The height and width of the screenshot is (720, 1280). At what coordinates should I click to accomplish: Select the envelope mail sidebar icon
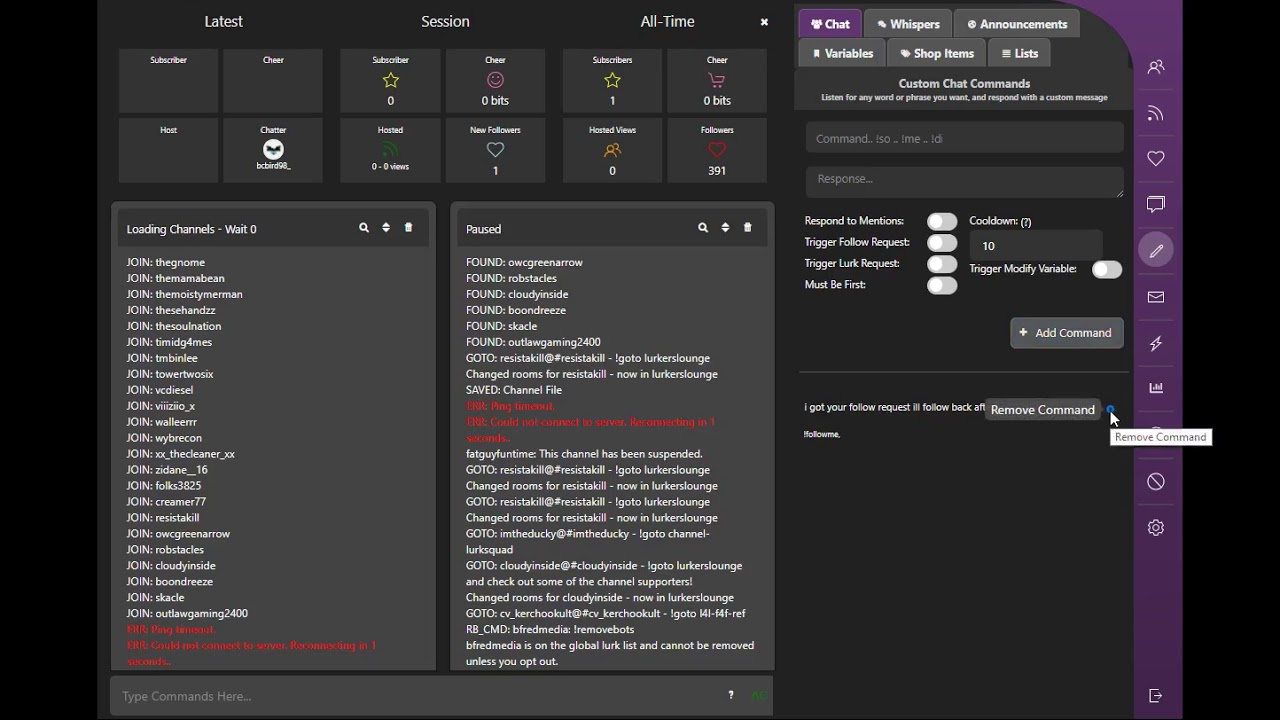pos(1156,297)
